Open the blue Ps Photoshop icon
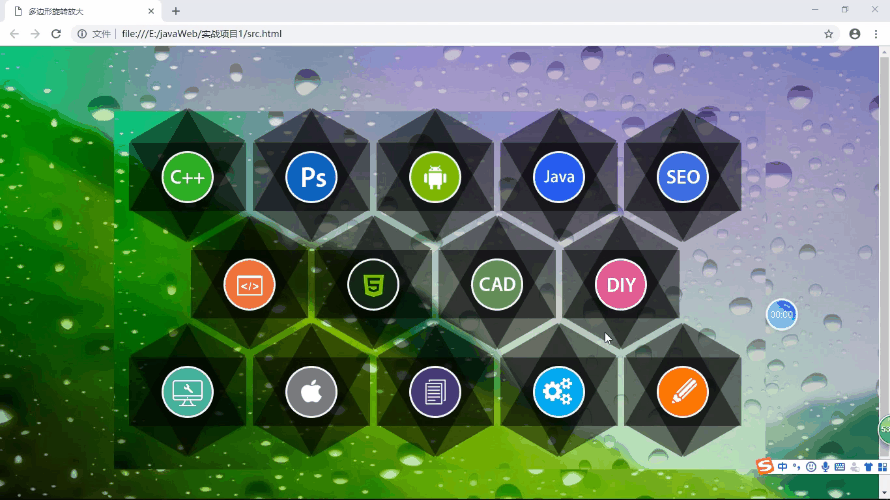This screenshot has height=500, width=890. (311, 177)
